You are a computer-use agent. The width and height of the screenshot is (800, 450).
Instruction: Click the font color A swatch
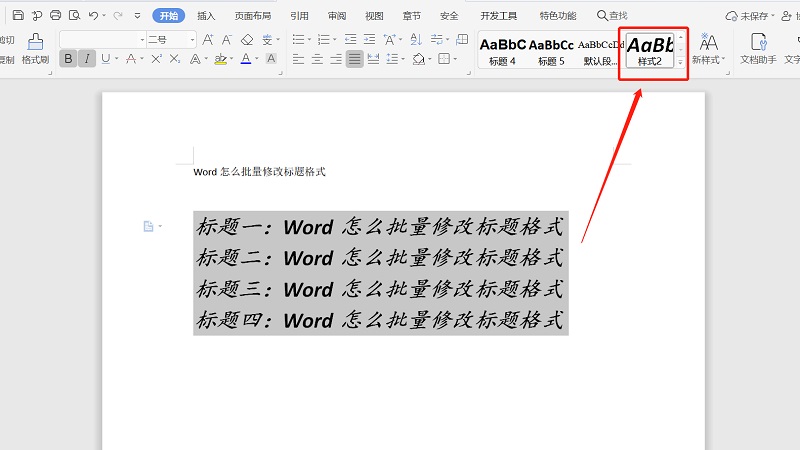[x=246, y=59]
